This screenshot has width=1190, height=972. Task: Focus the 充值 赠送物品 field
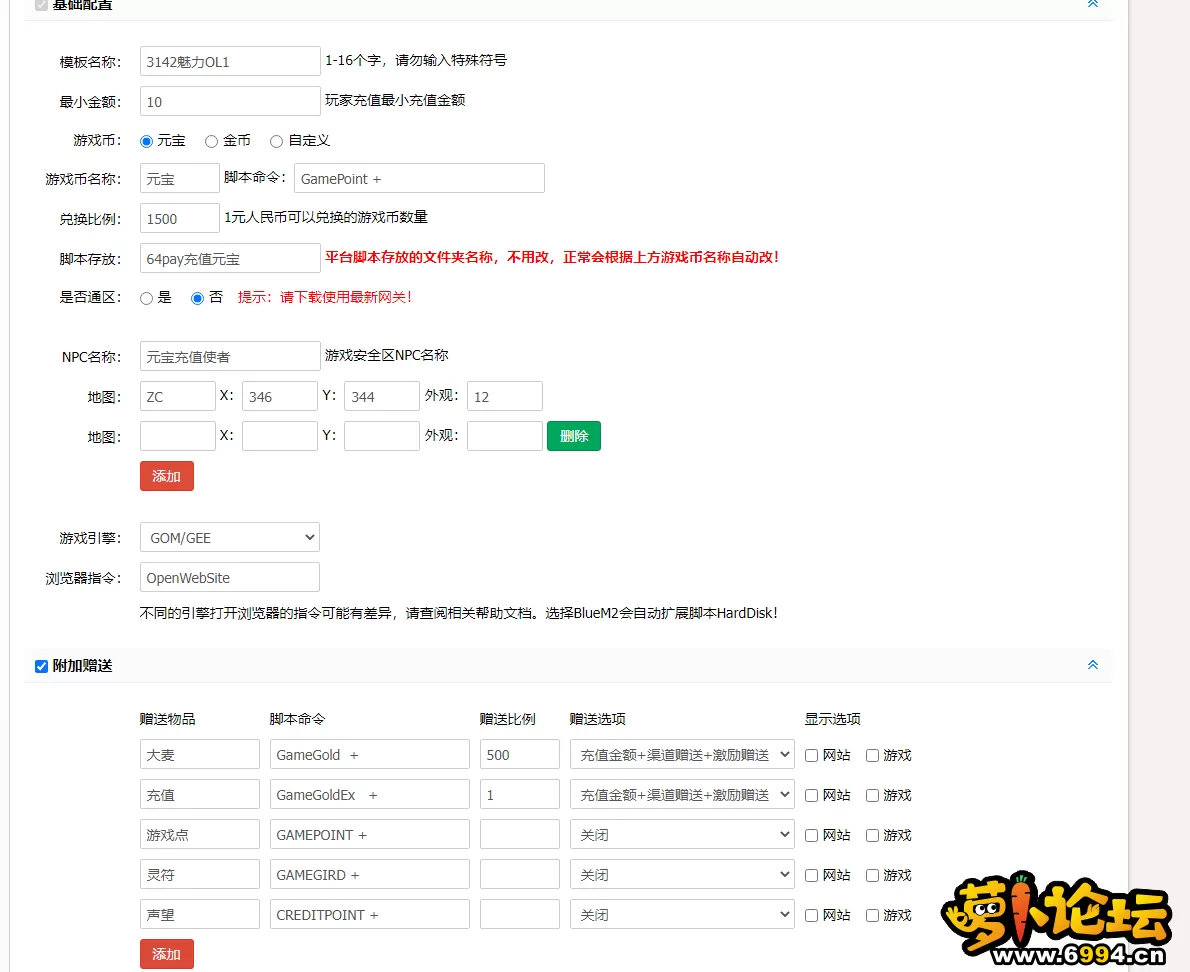(x=200, y=794)
